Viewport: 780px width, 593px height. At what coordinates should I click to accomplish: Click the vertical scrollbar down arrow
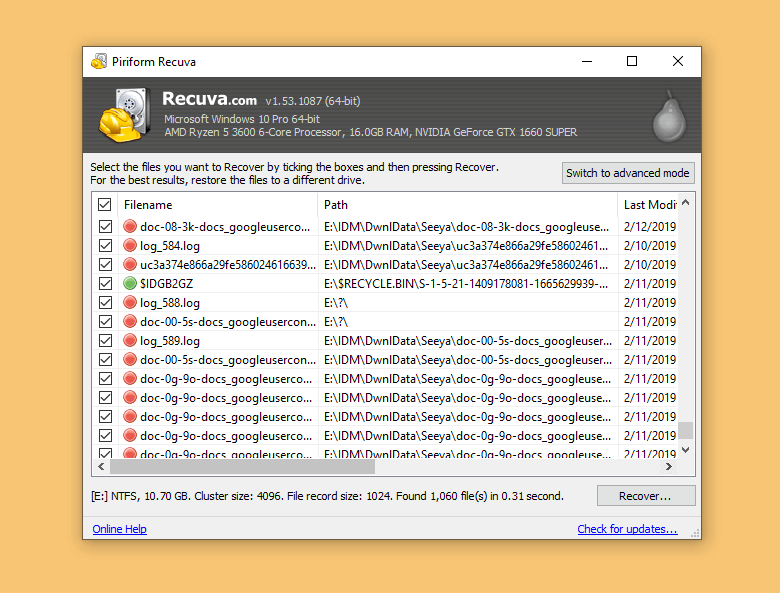(685, 450)
